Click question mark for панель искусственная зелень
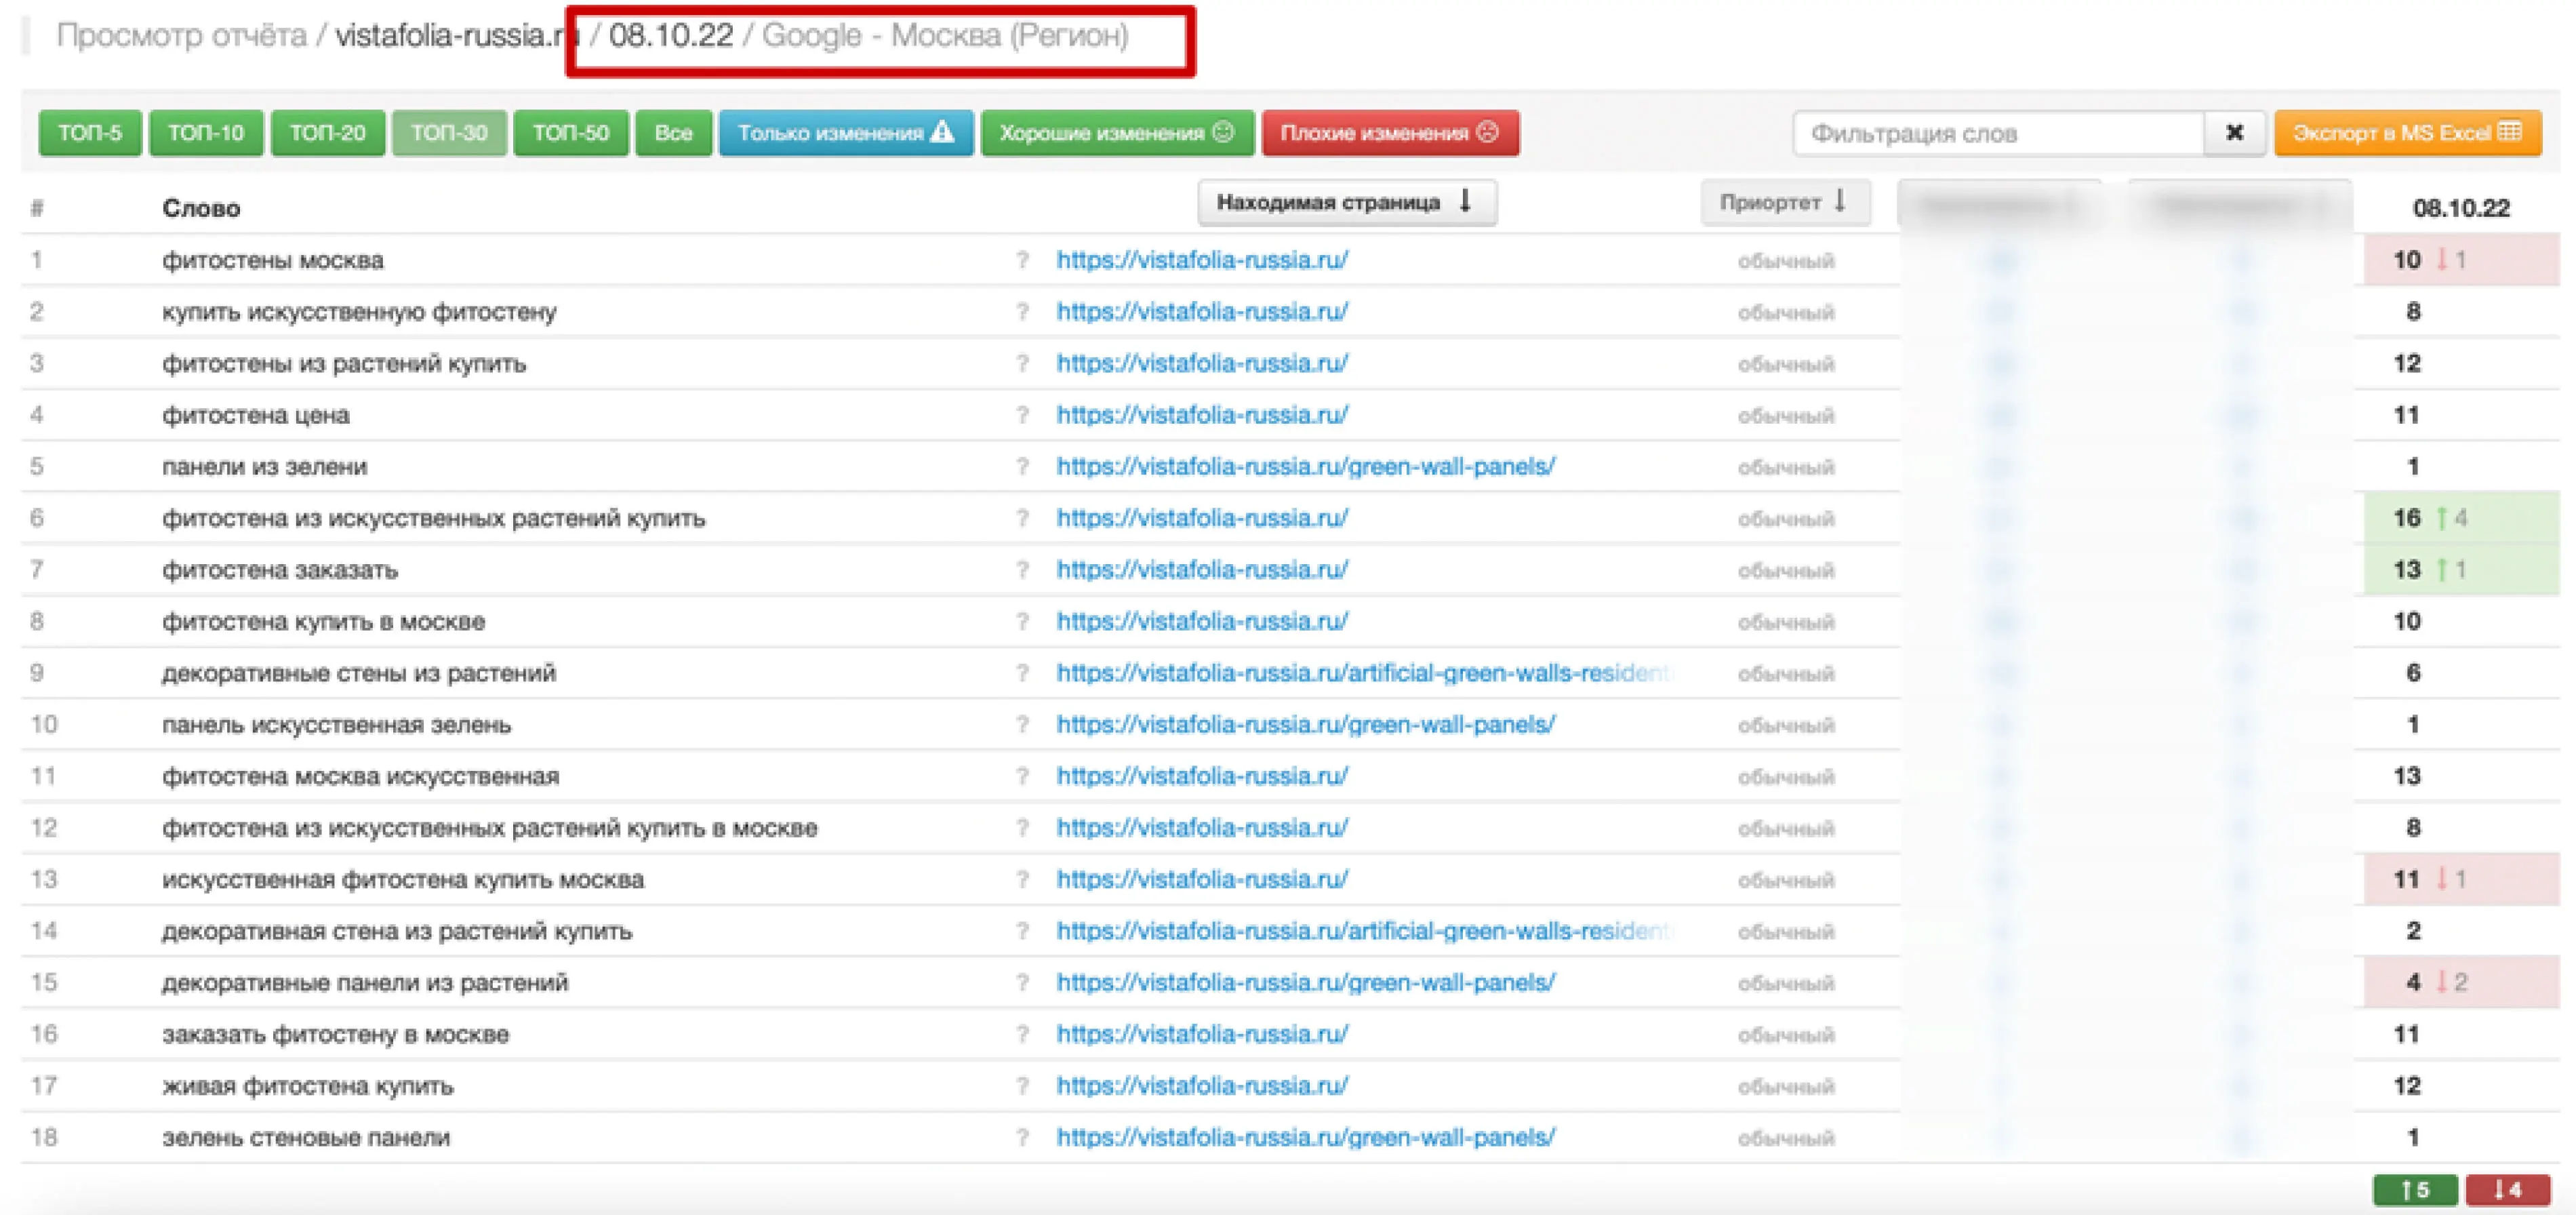This screenshot has height=1215, width=2576. tap(1022, 725)
